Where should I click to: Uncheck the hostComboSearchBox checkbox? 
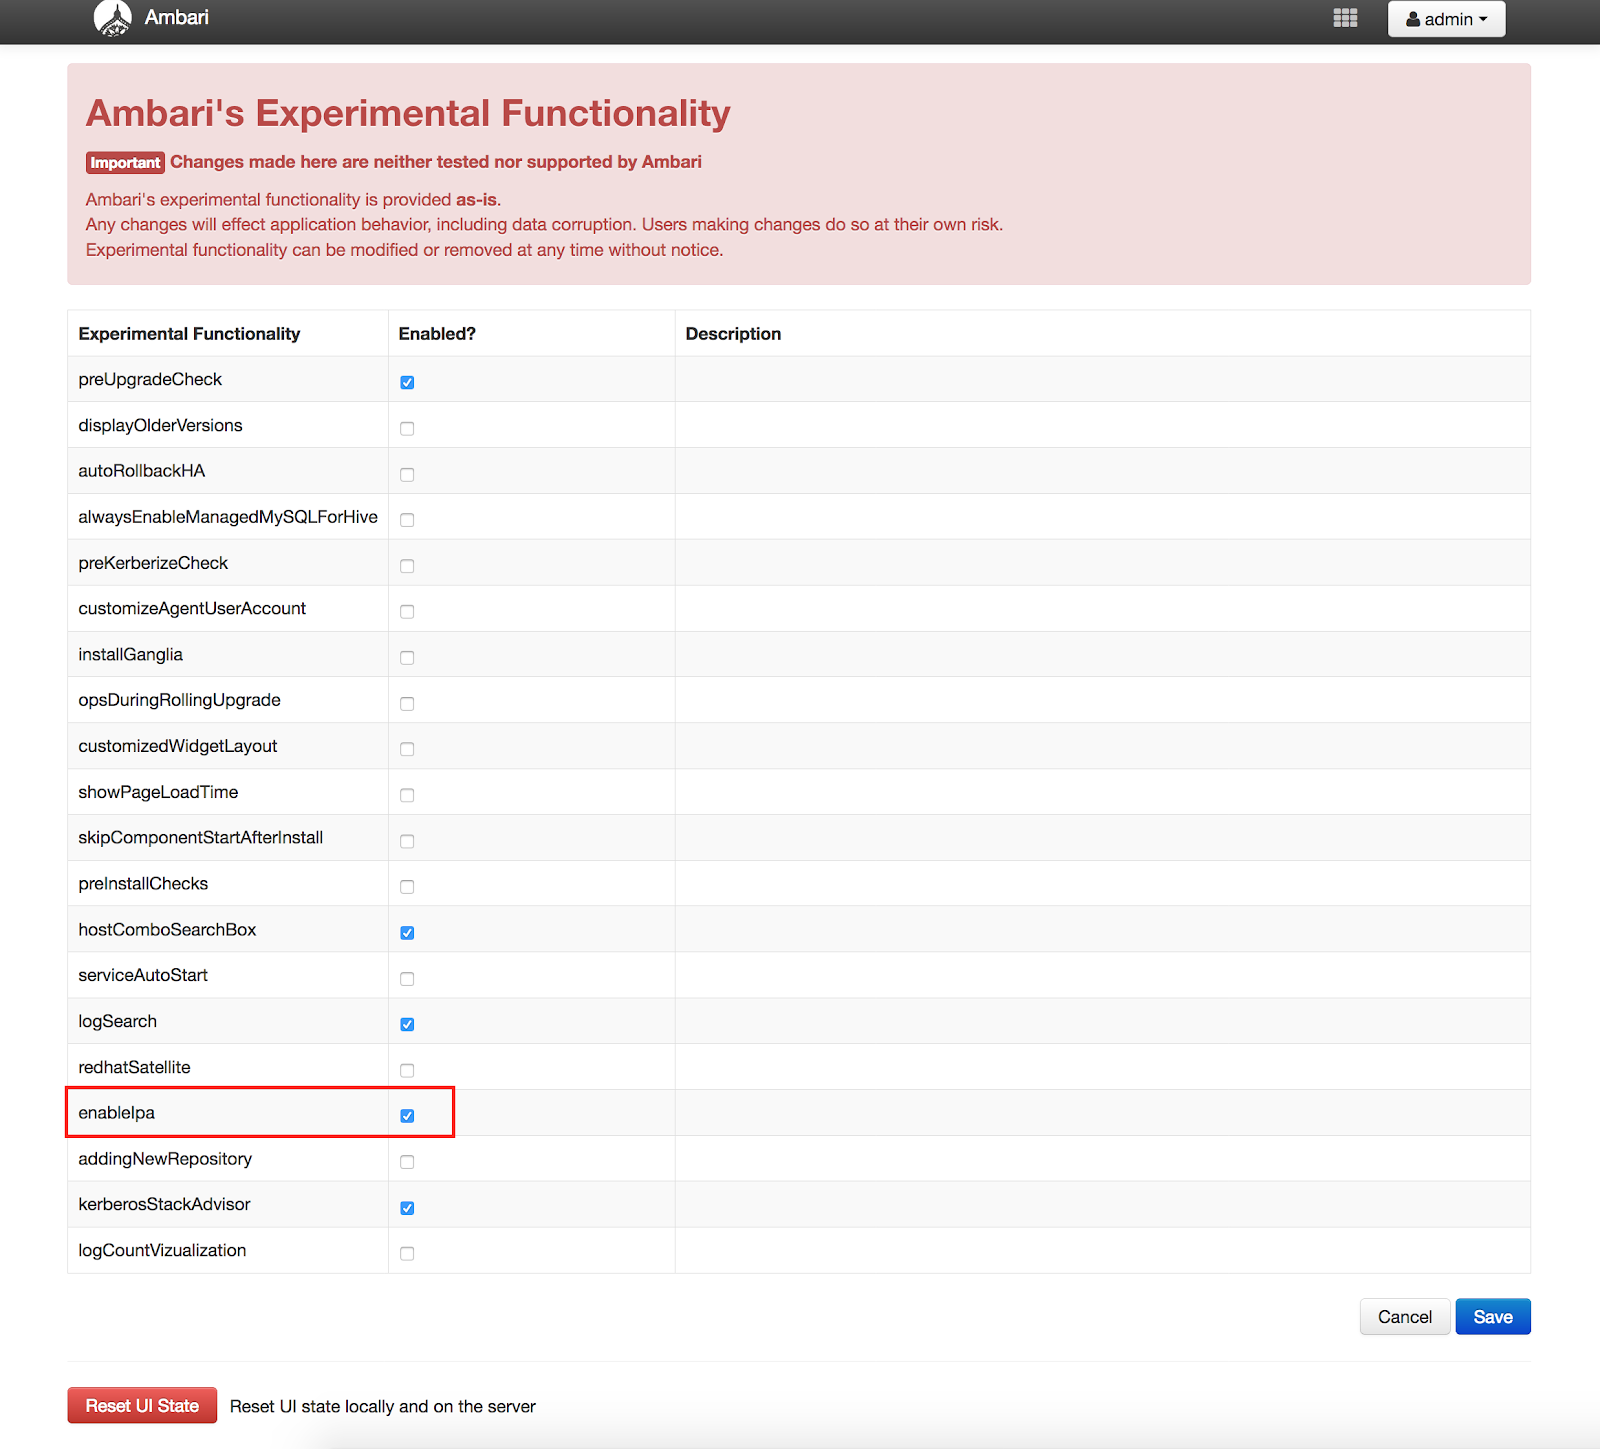tap(407, 932)
